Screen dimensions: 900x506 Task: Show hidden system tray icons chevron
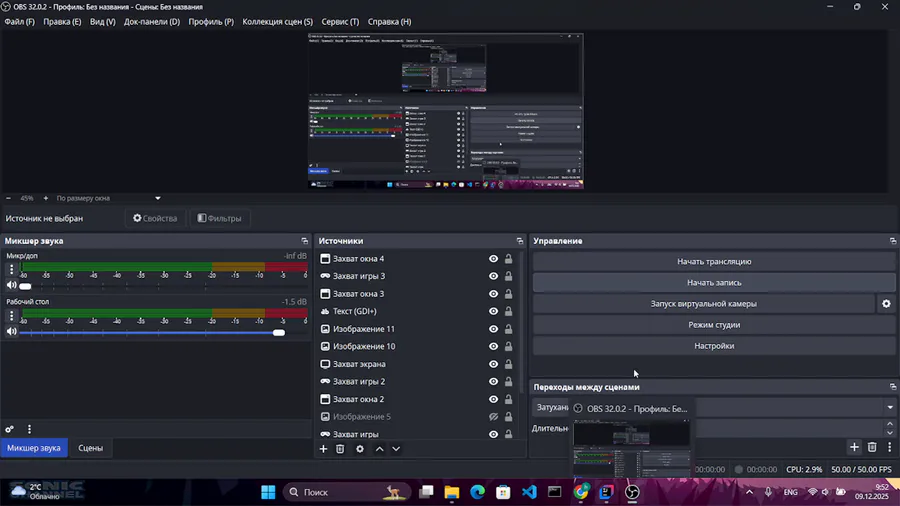click(x=750, y=492)
